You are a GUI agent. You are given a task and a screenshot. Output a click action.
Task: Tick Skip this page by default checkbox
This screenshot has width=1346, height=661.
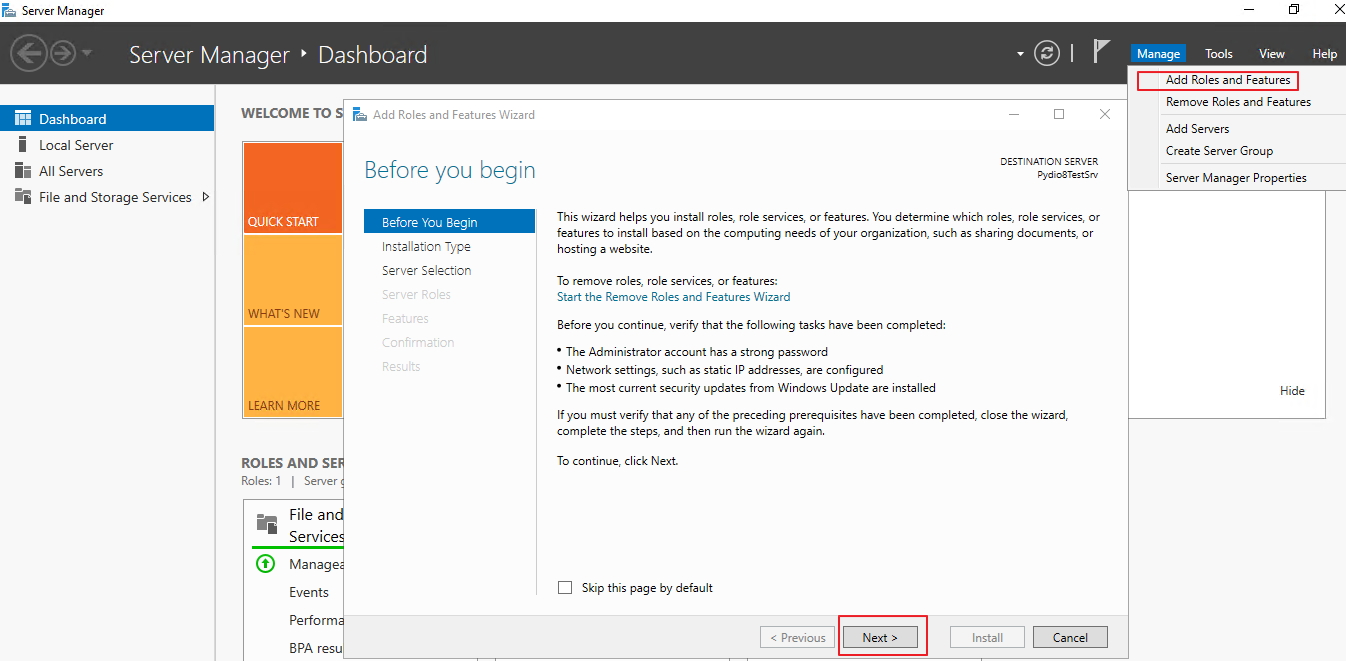pos(565,588)
